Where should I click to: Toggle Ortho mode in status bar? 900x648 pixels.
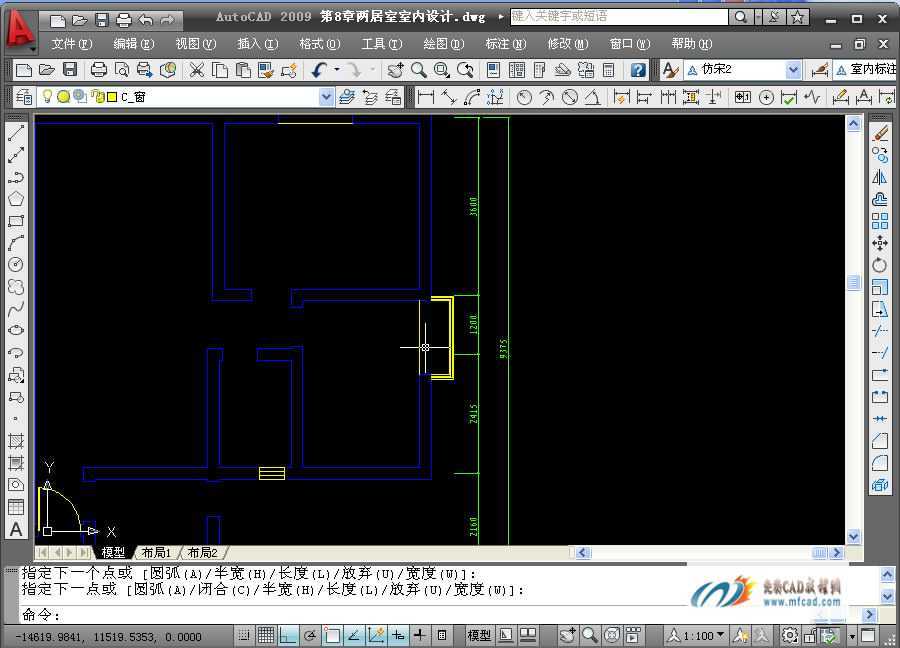[288, 635]
